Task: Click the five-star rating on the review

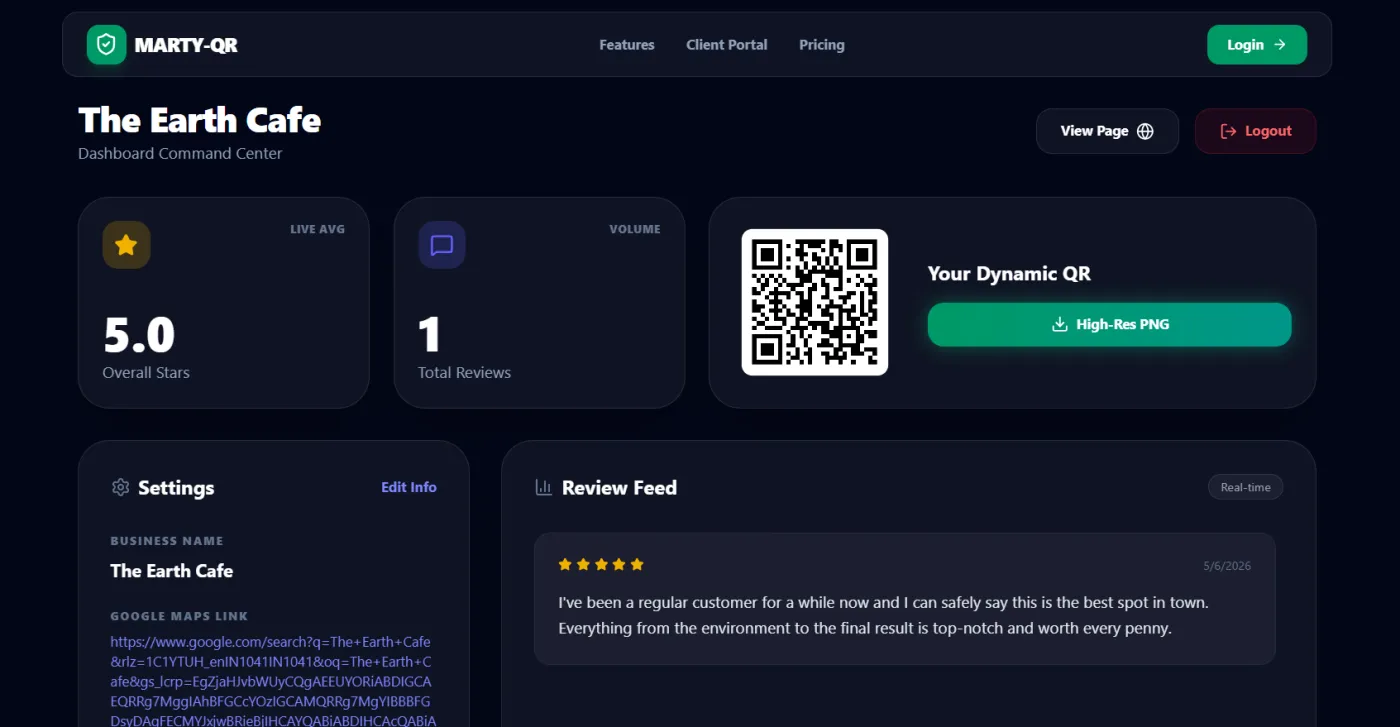Action: 601,565
